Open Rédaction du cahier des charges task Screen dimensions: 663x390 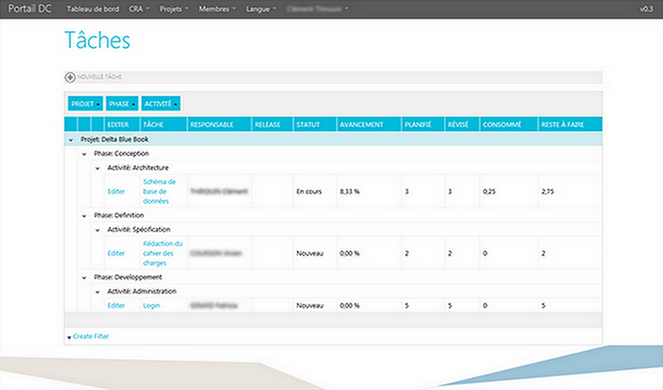[x=162, y=253]
